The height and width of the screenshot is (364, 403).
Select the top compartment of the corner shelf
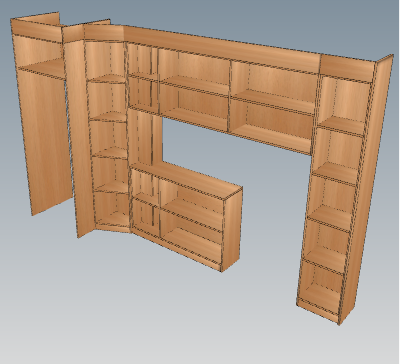pos(106,60)
